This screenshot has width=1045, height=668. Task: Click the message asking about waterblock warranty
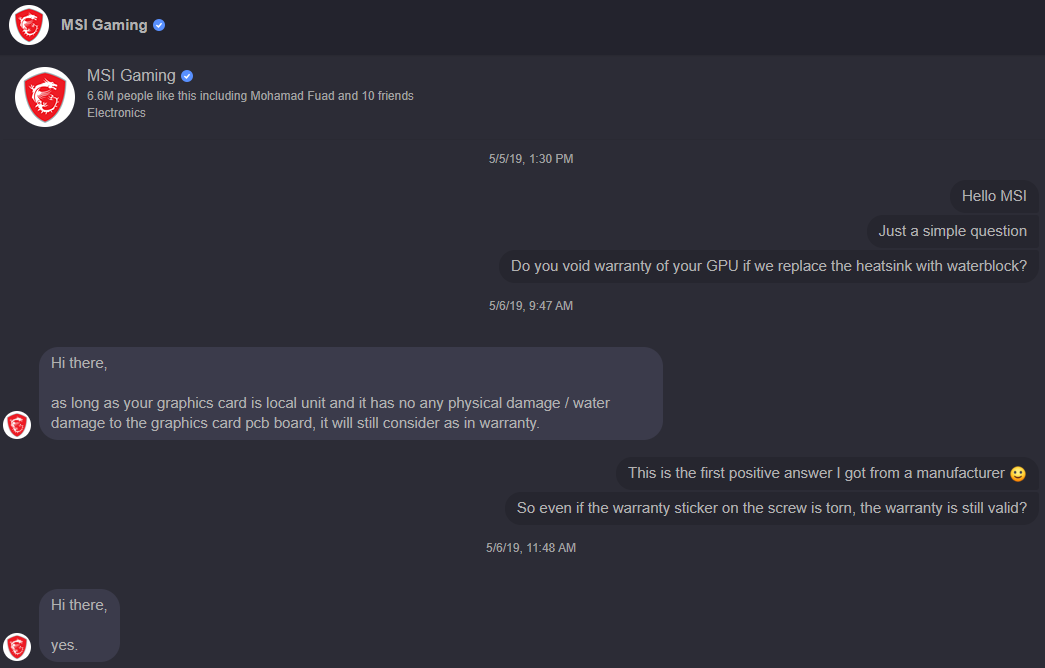pyautogui.click(x=768, y=266)
